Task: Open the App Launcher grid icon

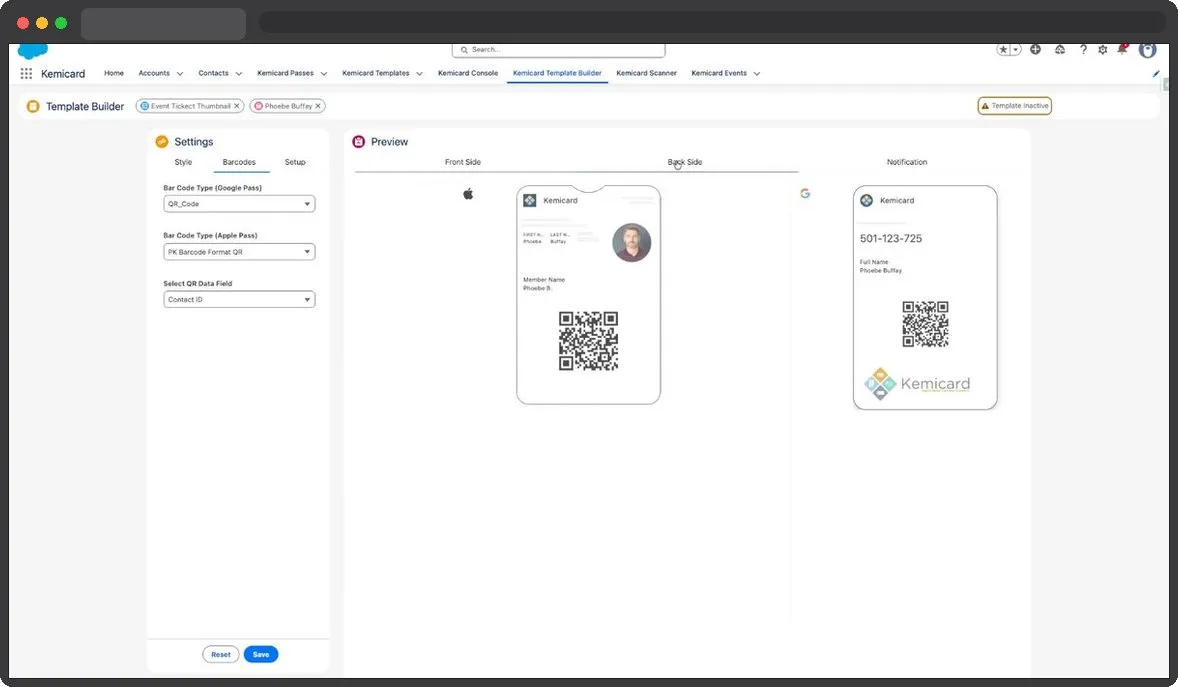Action: coord(26,74)
